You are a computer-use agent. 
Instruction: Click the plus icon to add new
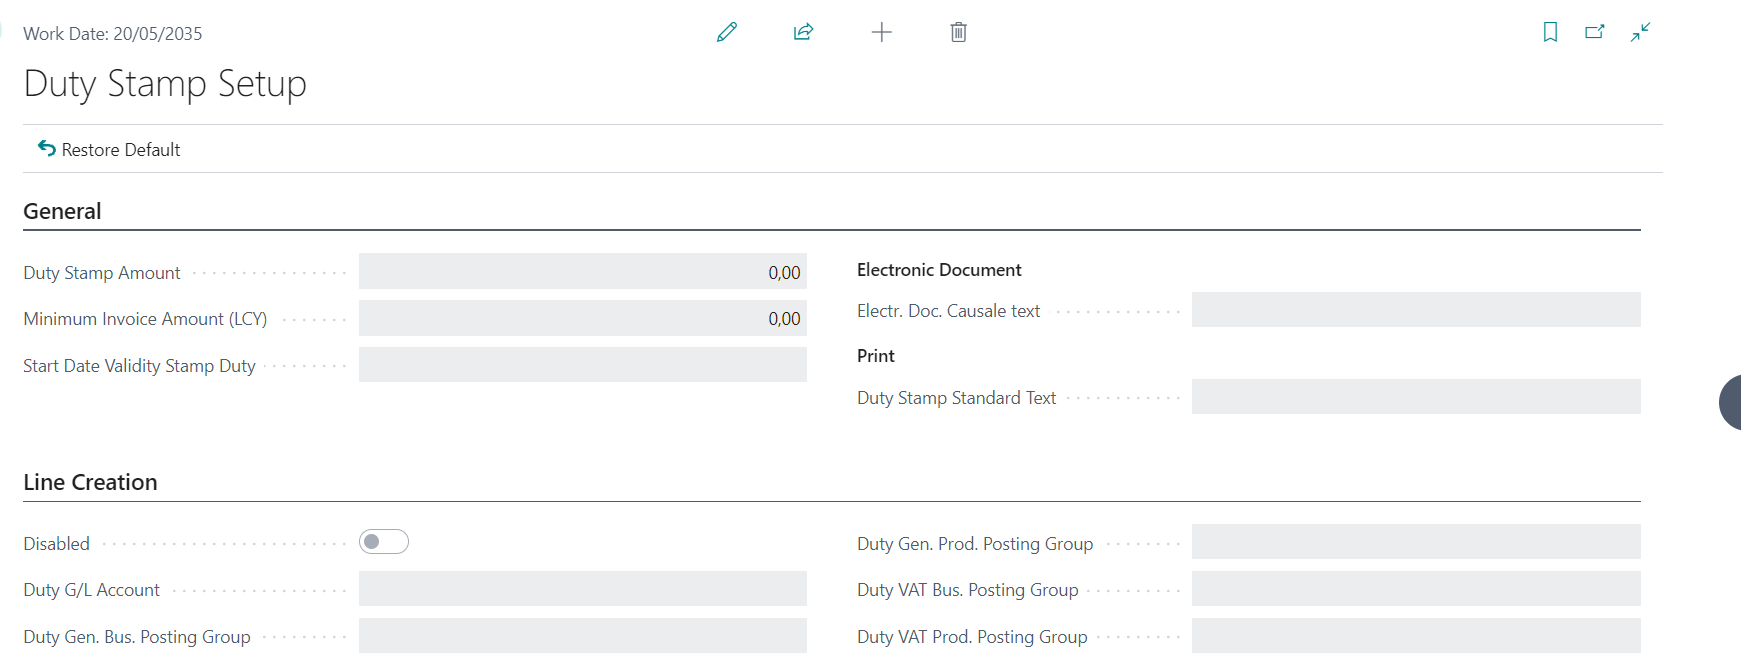[881, 32]
